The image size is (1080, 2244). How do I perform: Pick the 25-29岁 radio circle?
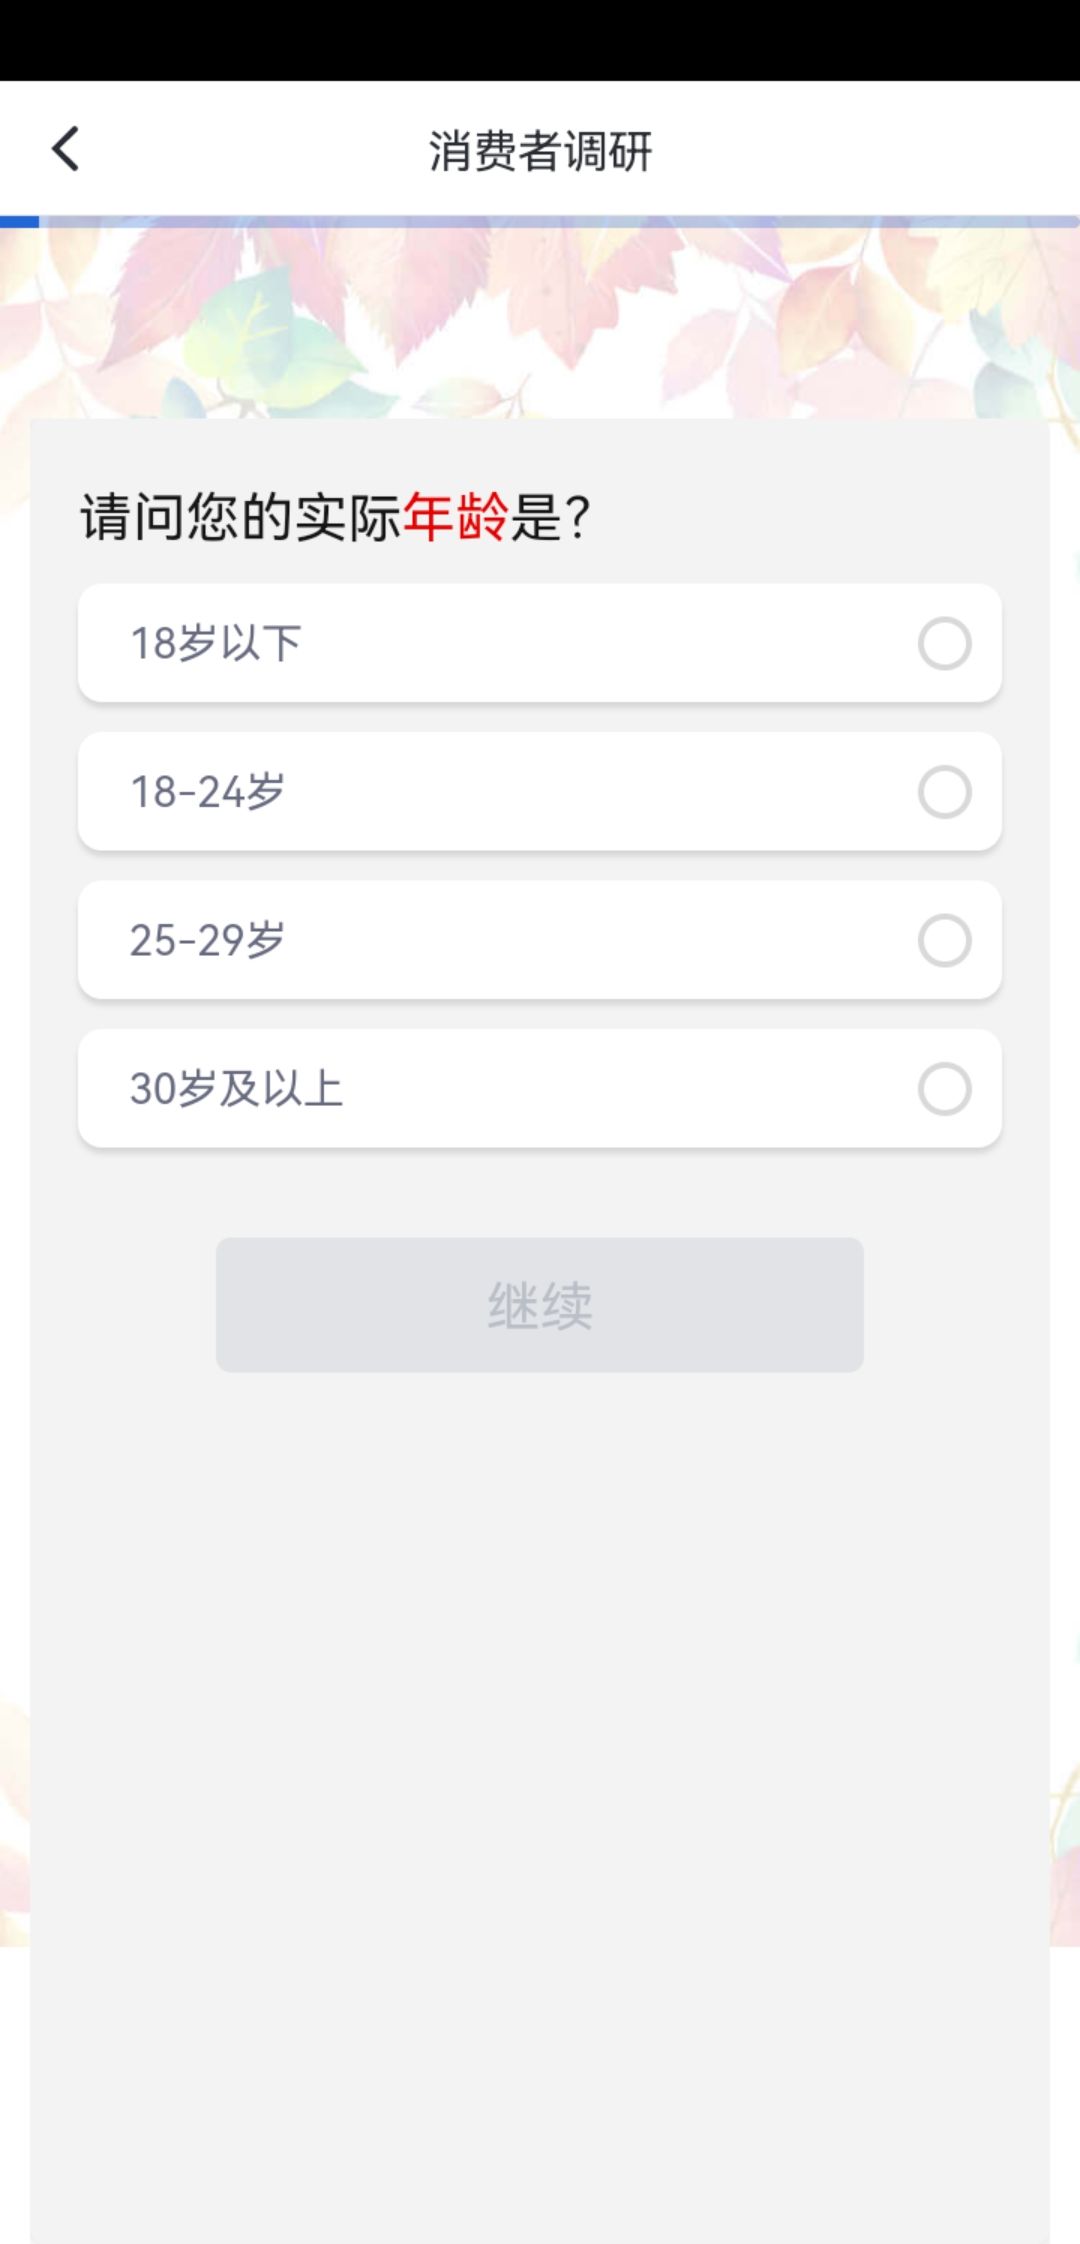pos(944,940)
